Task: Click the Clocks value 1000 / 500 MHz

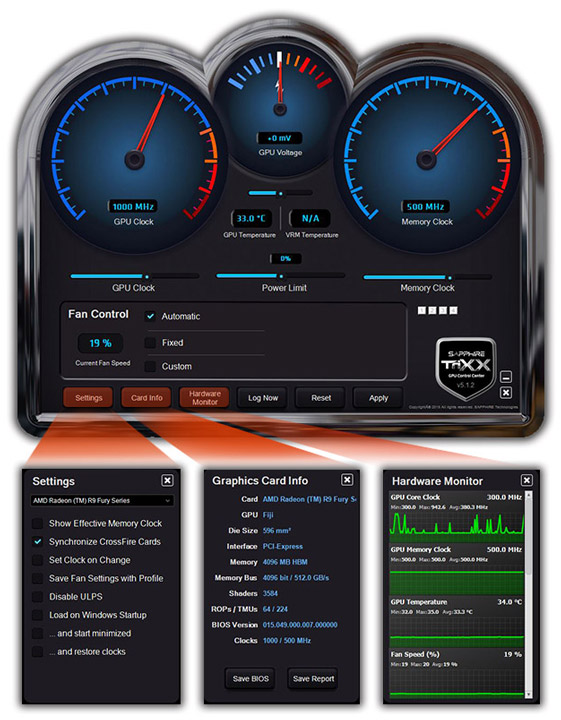Action: (x=286, y=641)
